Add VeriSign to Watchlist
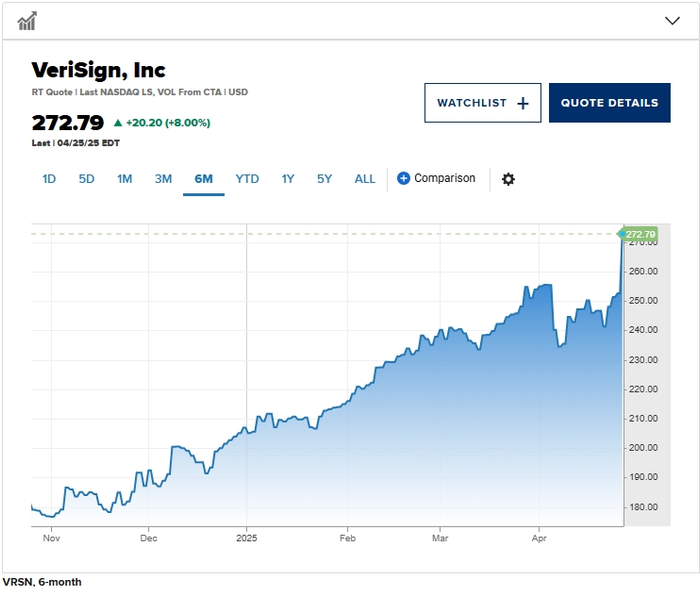This screenshot has height=596, width=700. point(482,103)
